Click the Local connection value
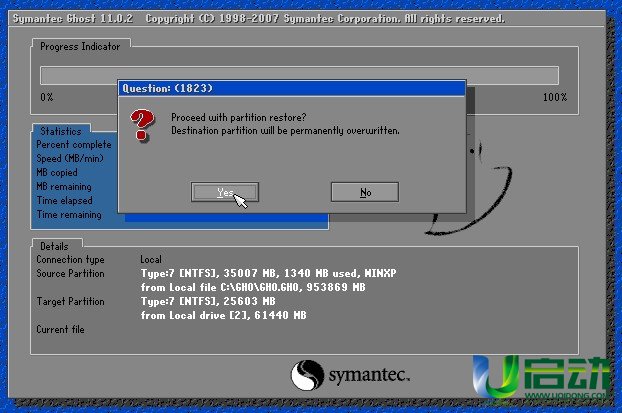Screen dimensions: 622x413 click(x=151, y=259)
